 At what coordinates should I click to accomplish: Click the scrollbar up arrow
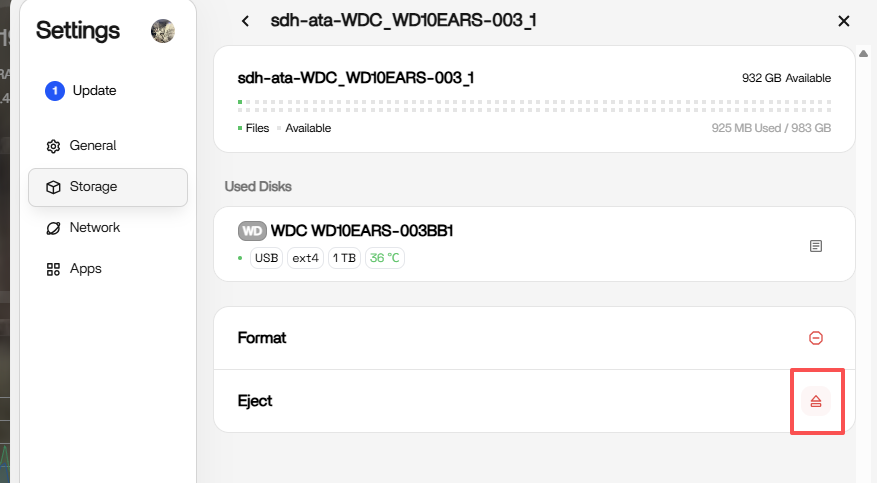pyautogui.click(x=863, y=55)
